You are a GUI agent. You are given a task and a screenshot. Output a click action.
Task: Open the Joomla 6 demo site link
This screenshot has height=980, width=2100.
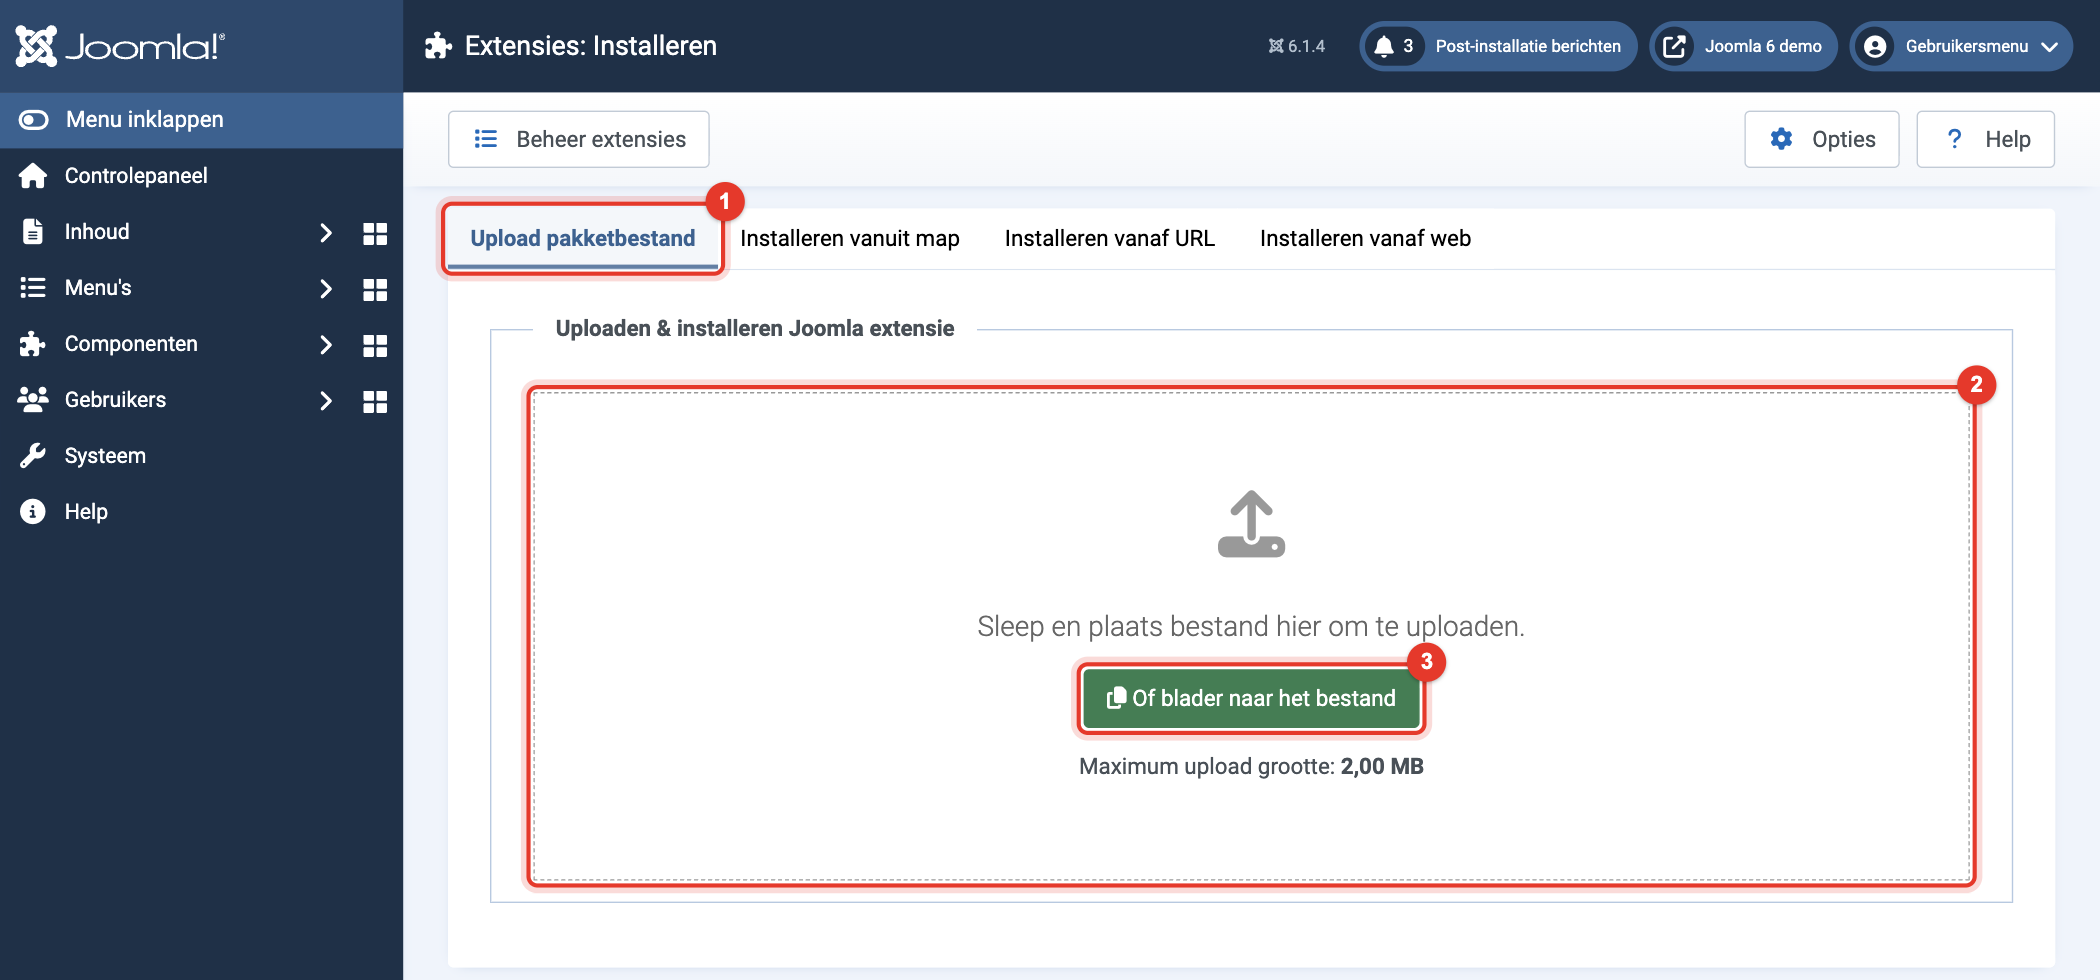tap(1743, 46)
